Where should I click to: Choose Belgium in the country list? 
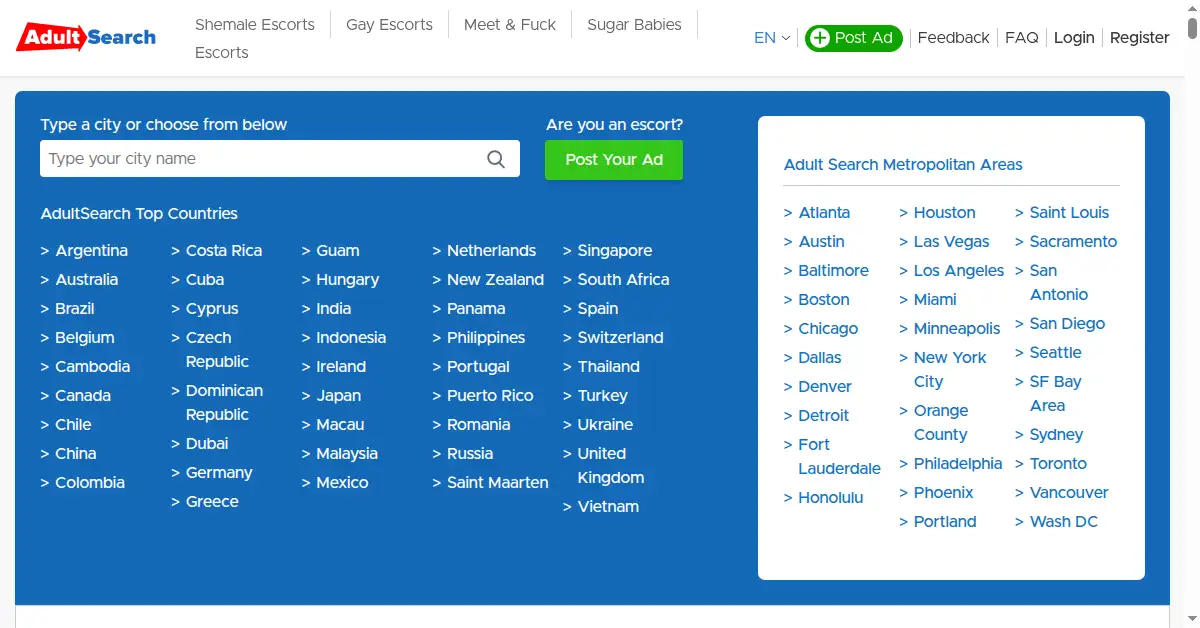(x=84, y=338)
